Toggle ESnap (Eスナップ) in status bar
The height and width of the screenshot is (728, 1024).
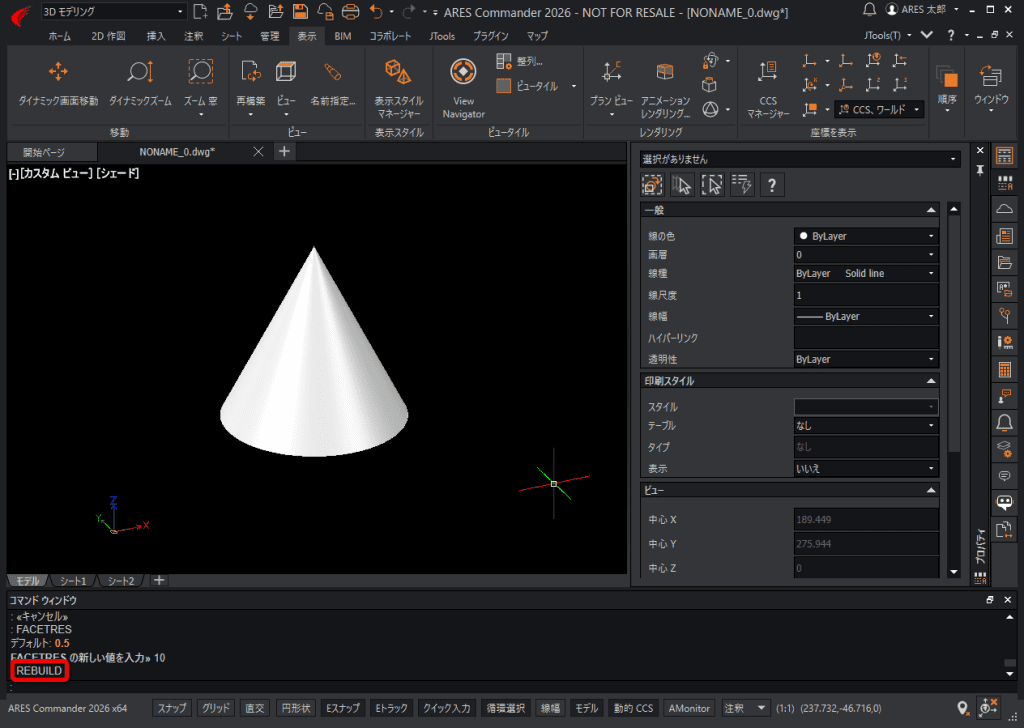tap(343, 708)
